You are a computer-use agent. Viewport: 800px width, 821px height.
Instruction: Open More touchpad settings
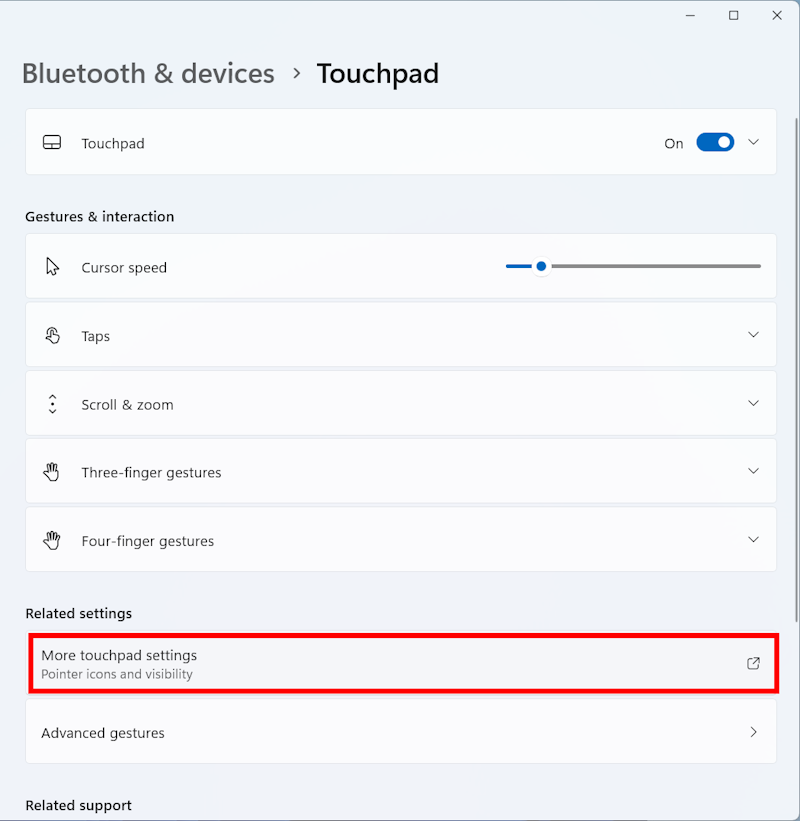click(x=403, y=663)
